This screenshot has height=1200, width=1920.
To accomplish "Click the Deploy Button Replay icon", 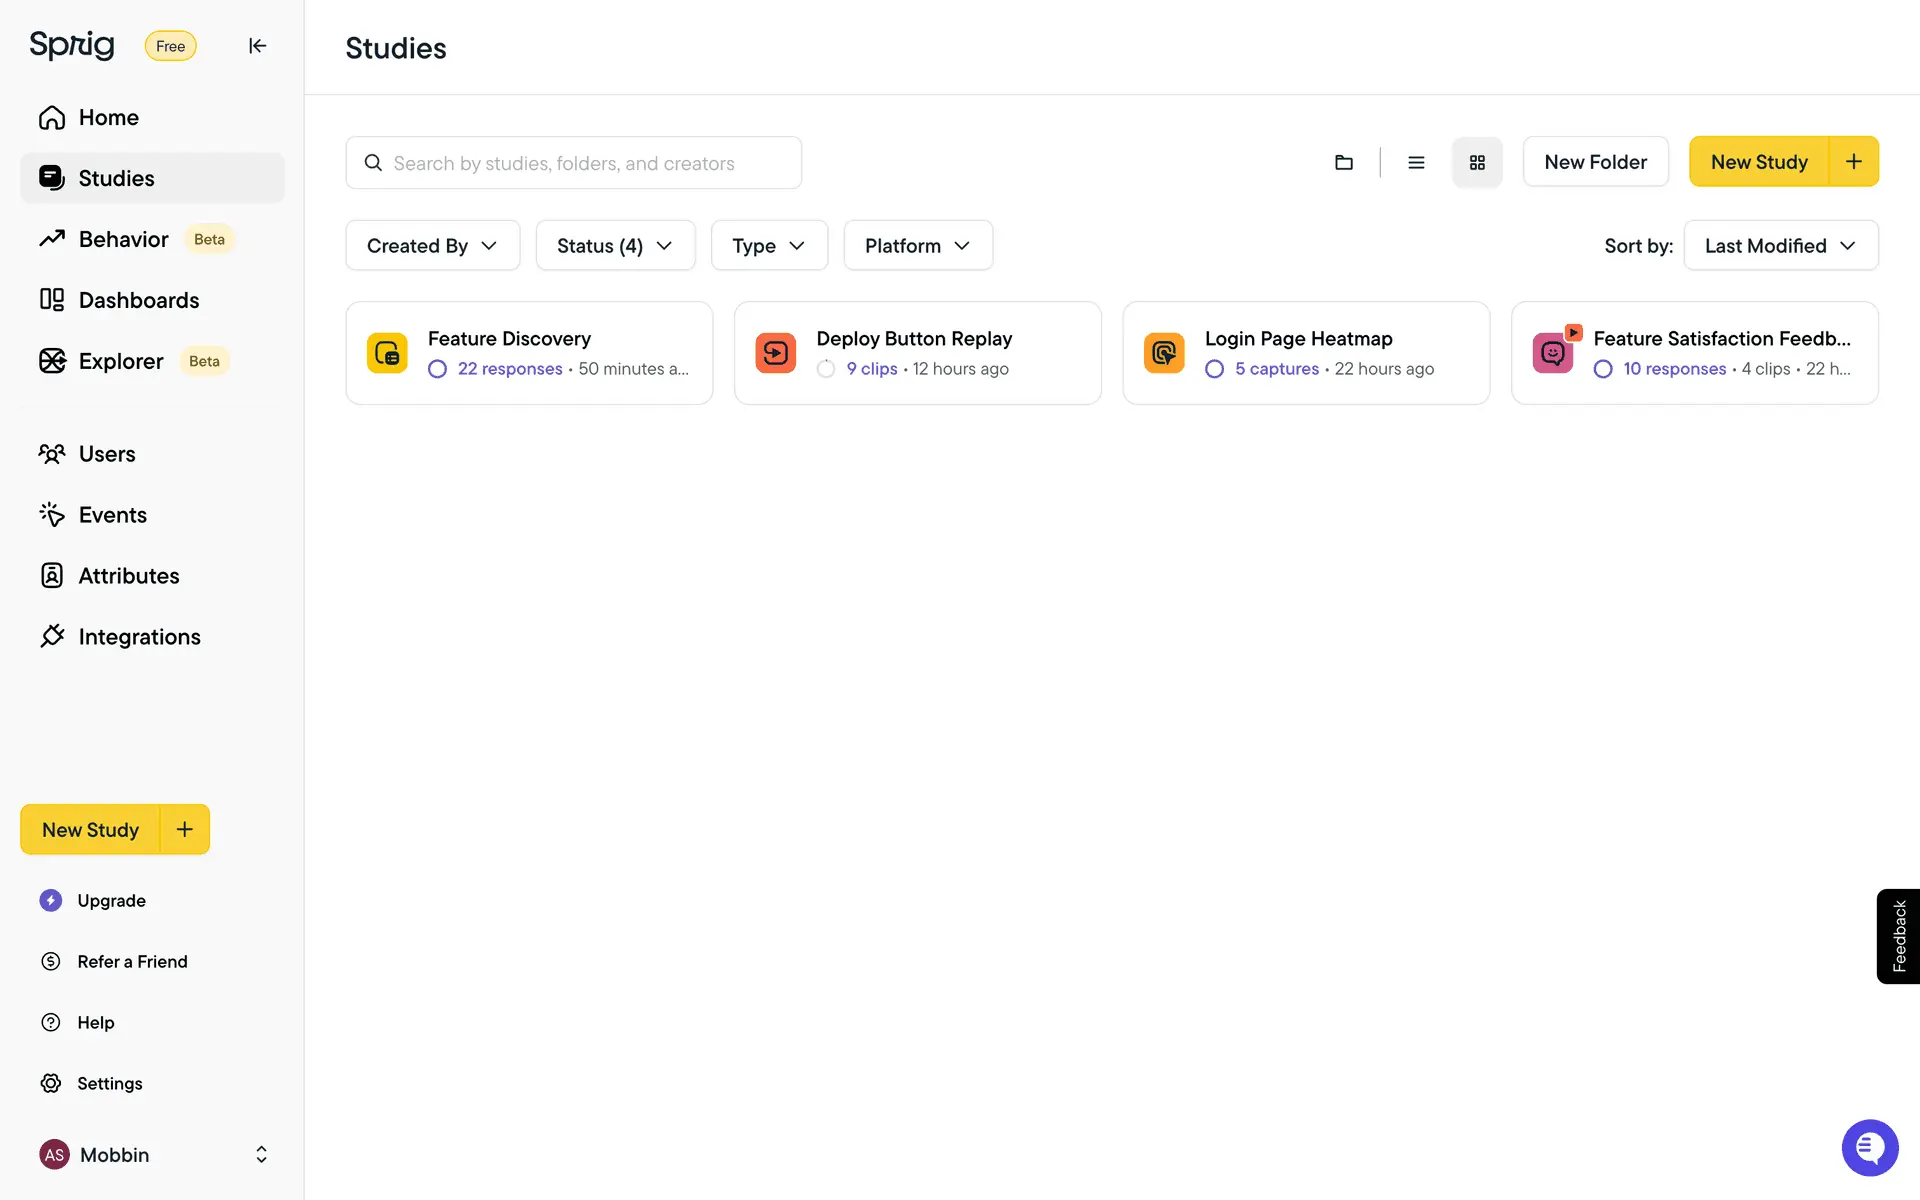I will [775, 353].
